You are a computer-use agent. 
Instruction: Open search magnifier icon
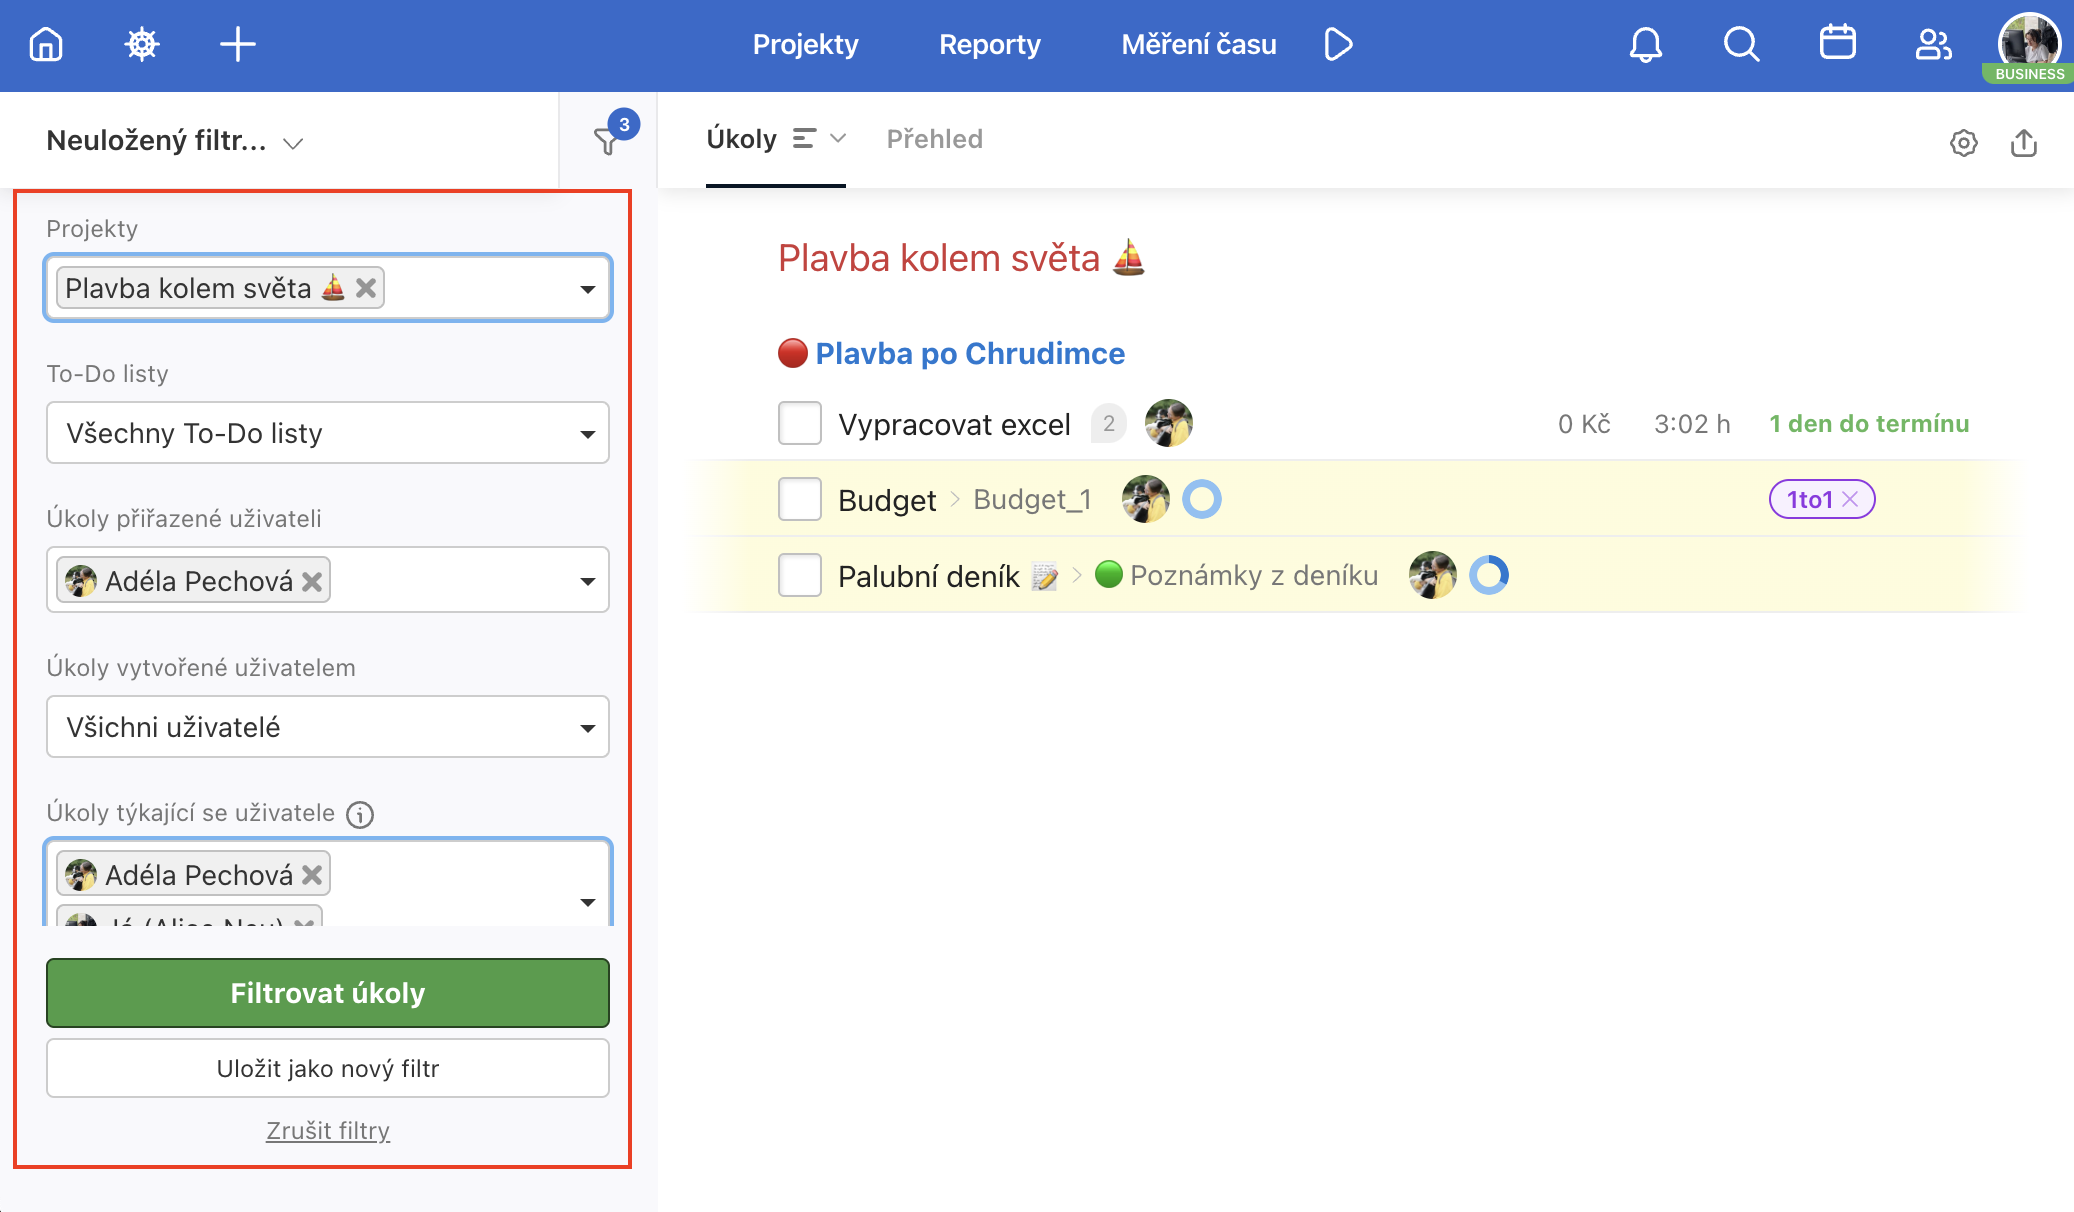click(1742, 44)
